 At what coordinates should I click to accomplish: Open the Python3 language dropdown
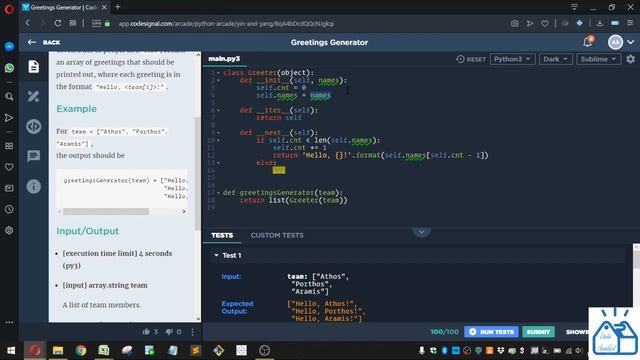click(512, 59)
